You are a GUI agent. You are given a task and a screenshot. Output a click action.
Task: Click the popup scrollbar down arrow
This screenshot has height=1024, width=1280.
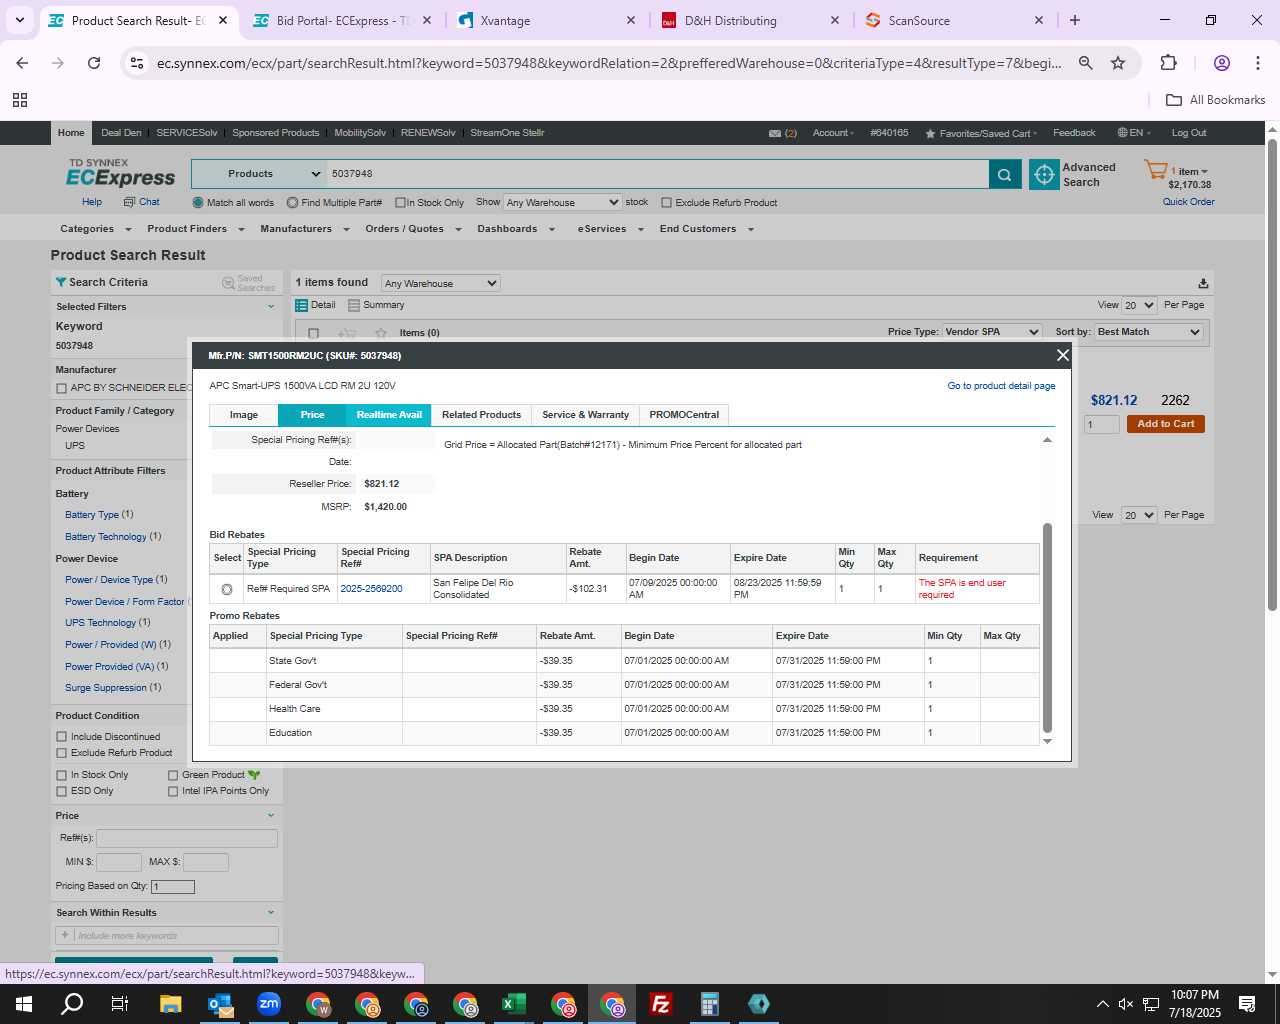(x=1047, y=741)
